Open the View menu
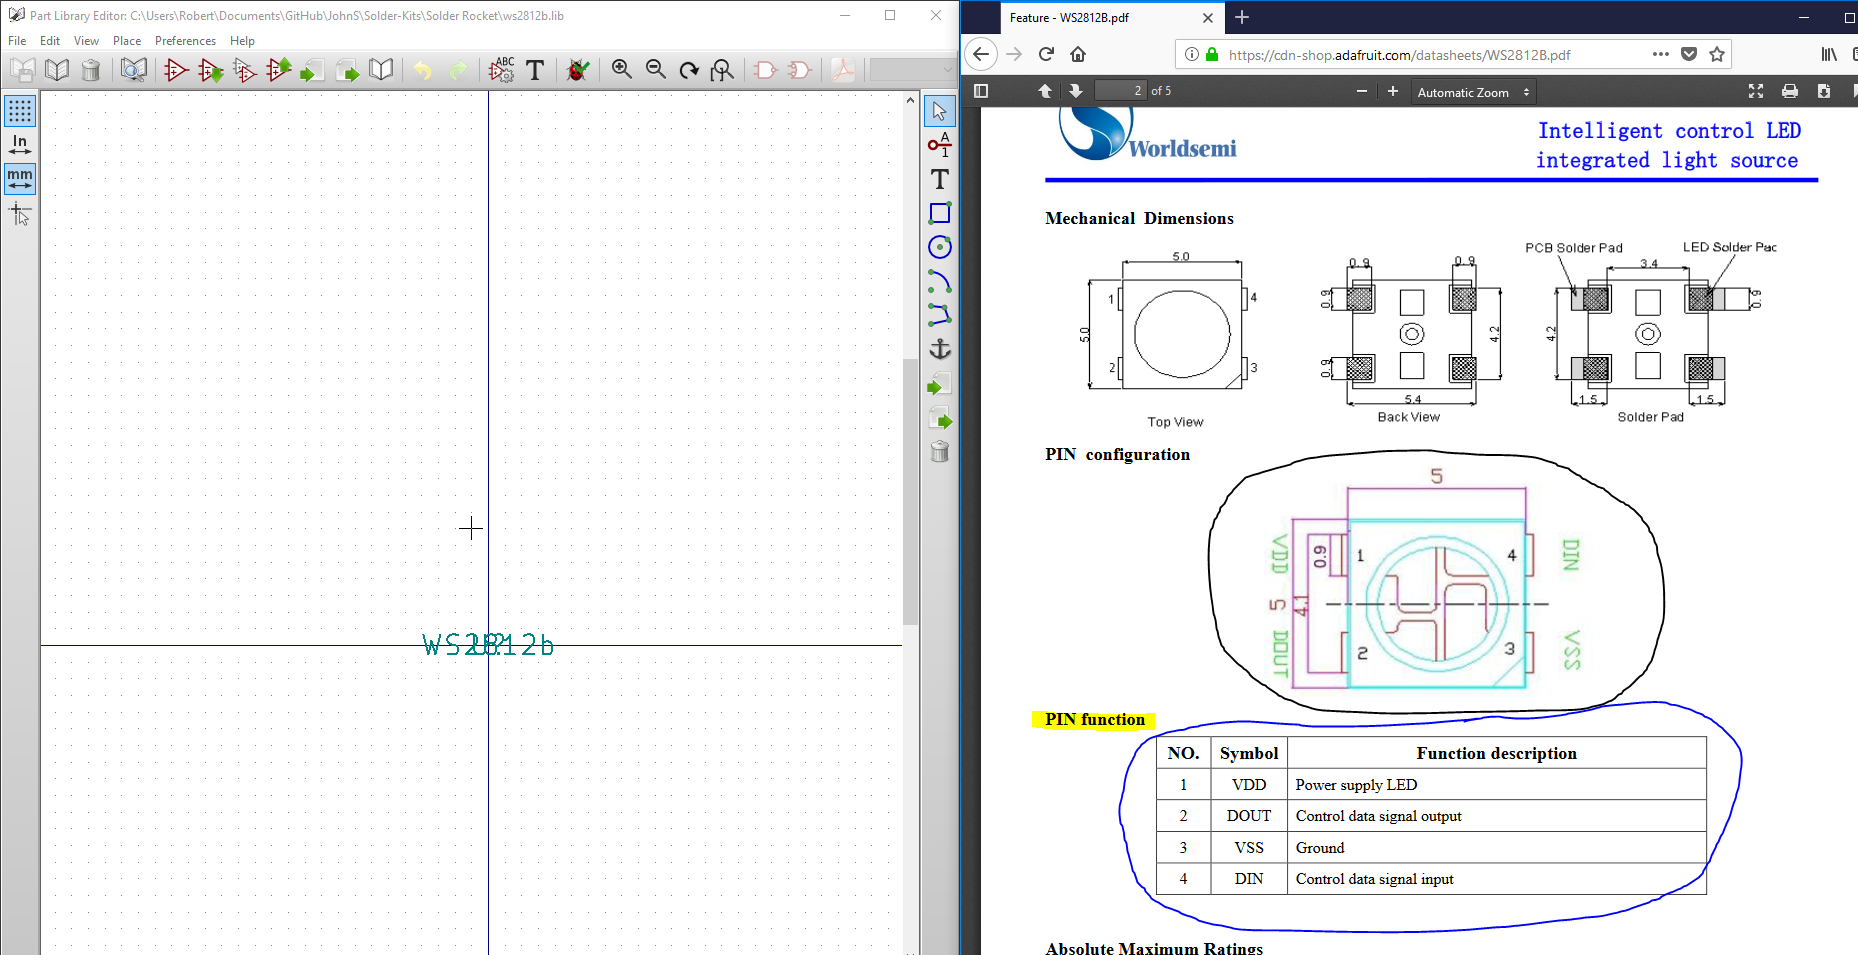This screenshot has width=1858, height=955. [86, 41]
